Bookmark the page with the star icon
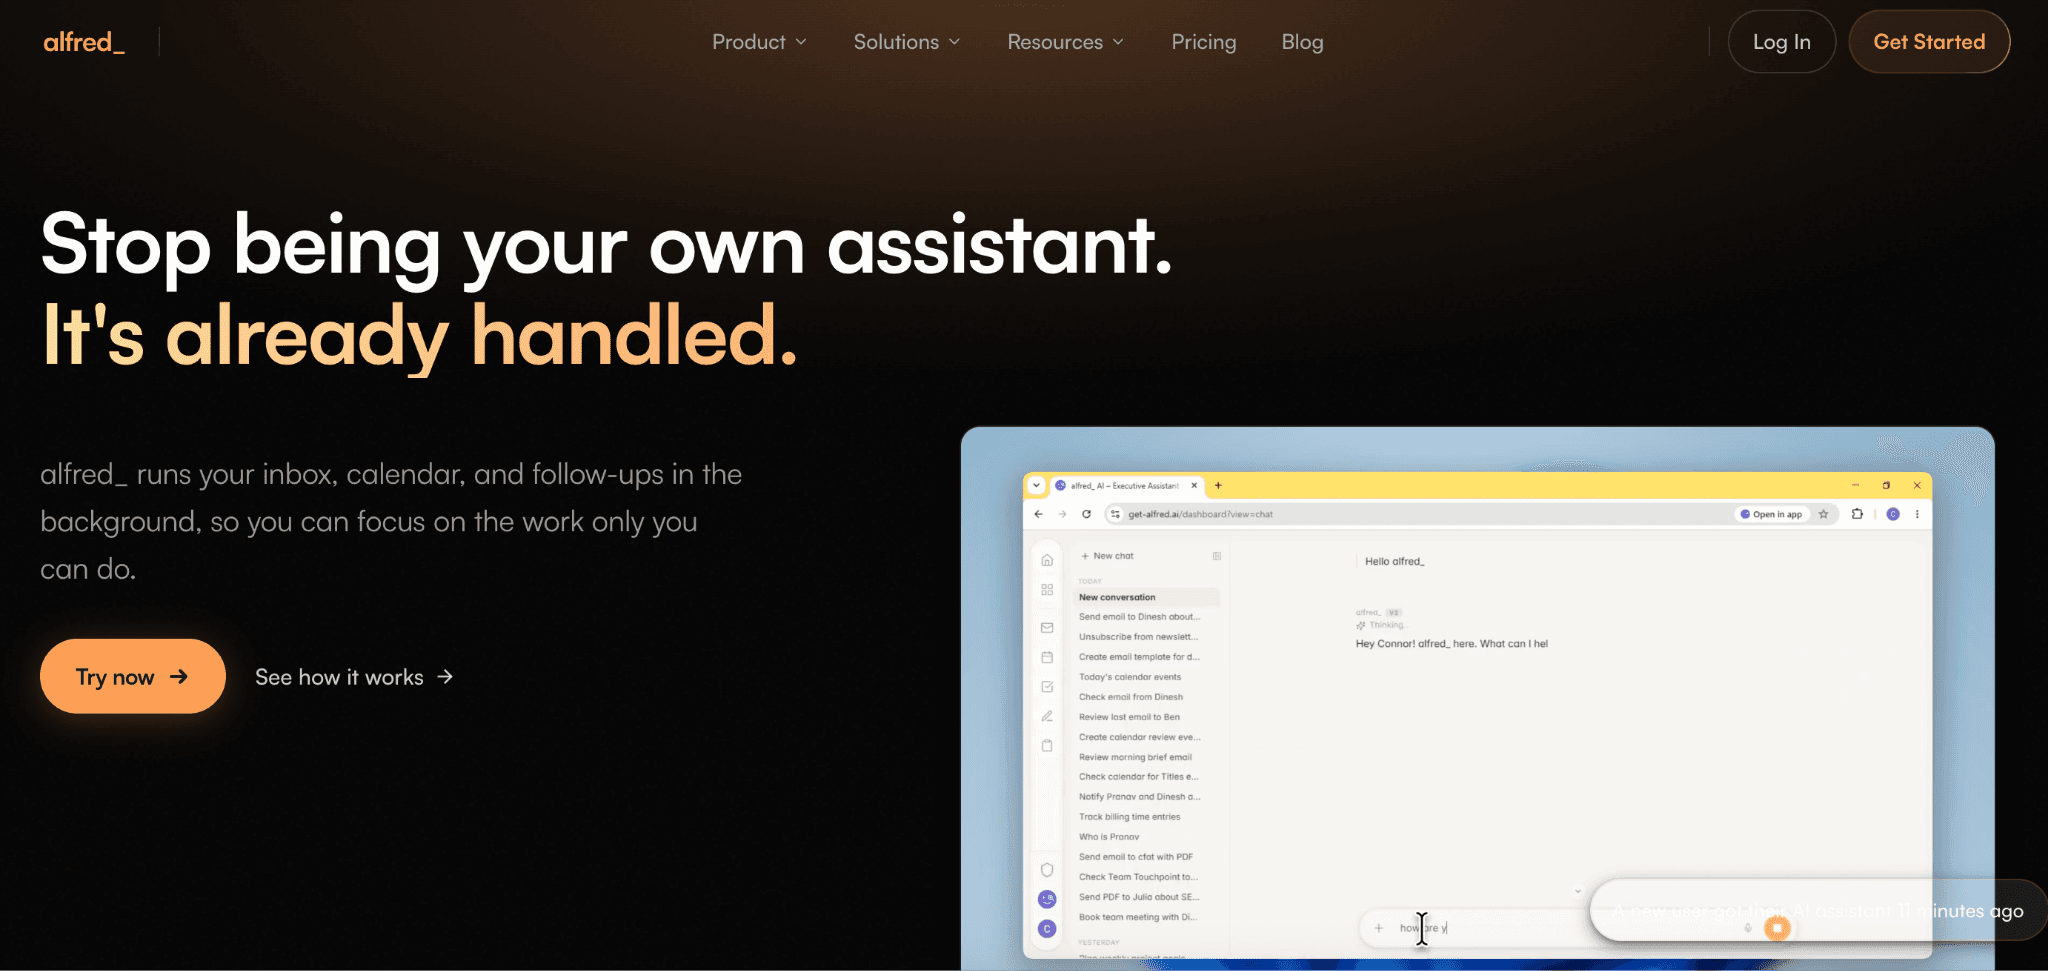 coord(1824,514)
